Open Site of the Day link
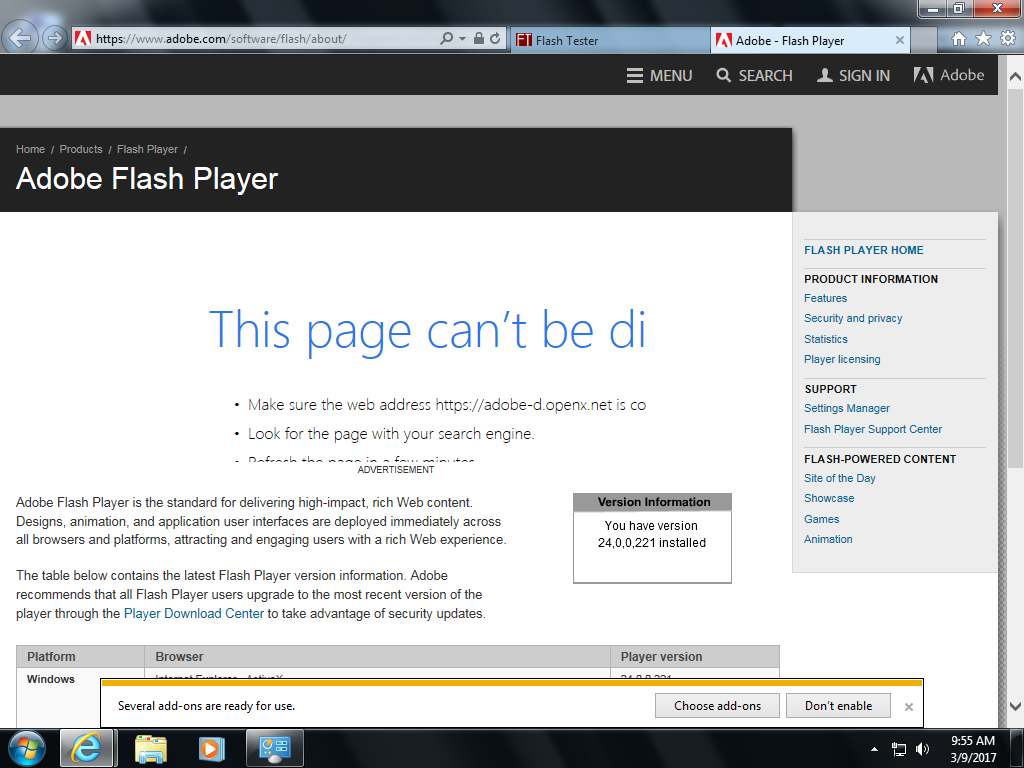This screenshot has width=1024, height=768. [x=839, y=478]
